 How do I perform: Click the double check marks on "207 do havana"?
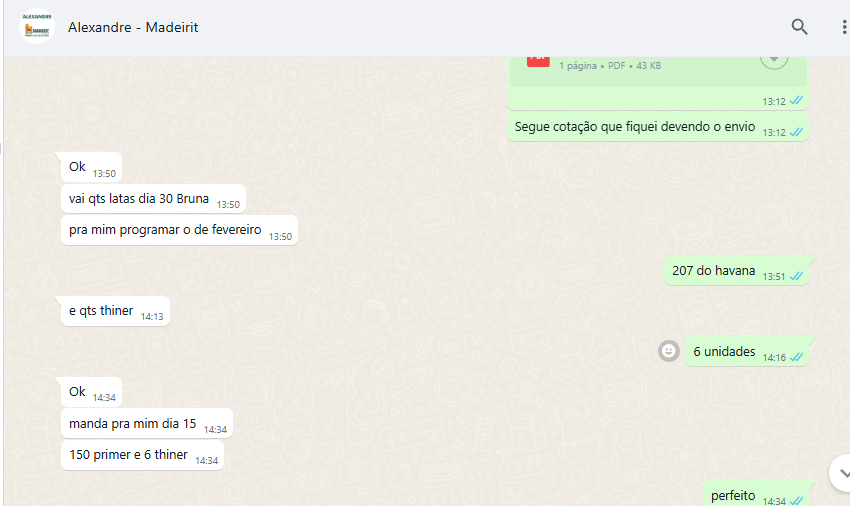(796, 276)
